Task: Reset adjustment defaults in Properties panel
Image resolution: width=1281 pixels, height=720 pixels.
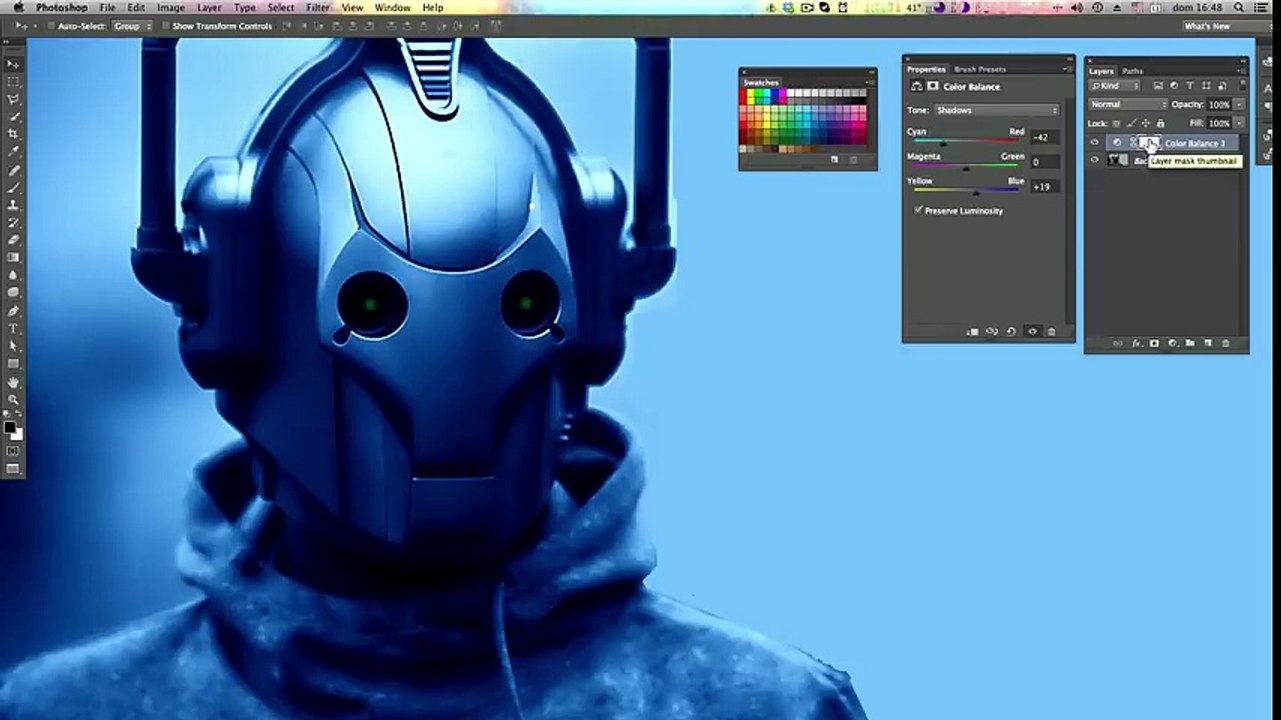Action: 1011,331
